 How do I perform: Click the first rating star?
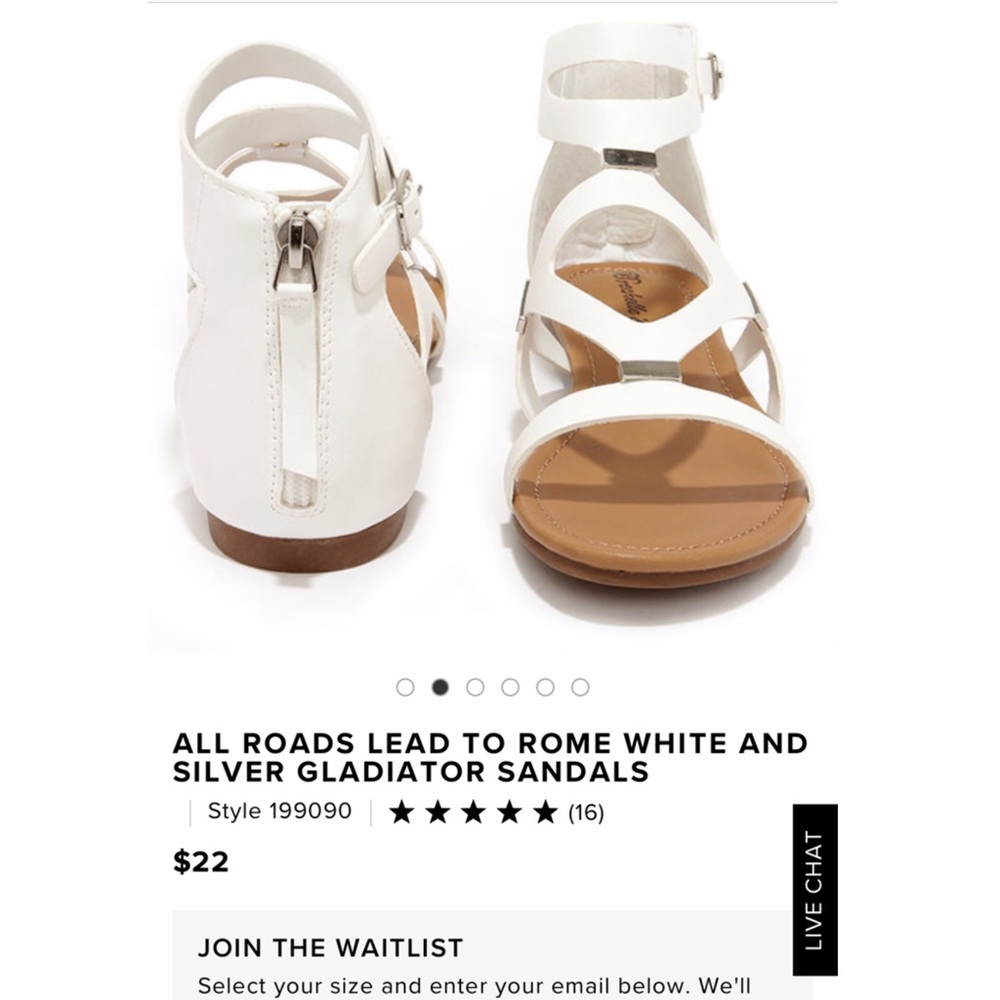(402, 812)
